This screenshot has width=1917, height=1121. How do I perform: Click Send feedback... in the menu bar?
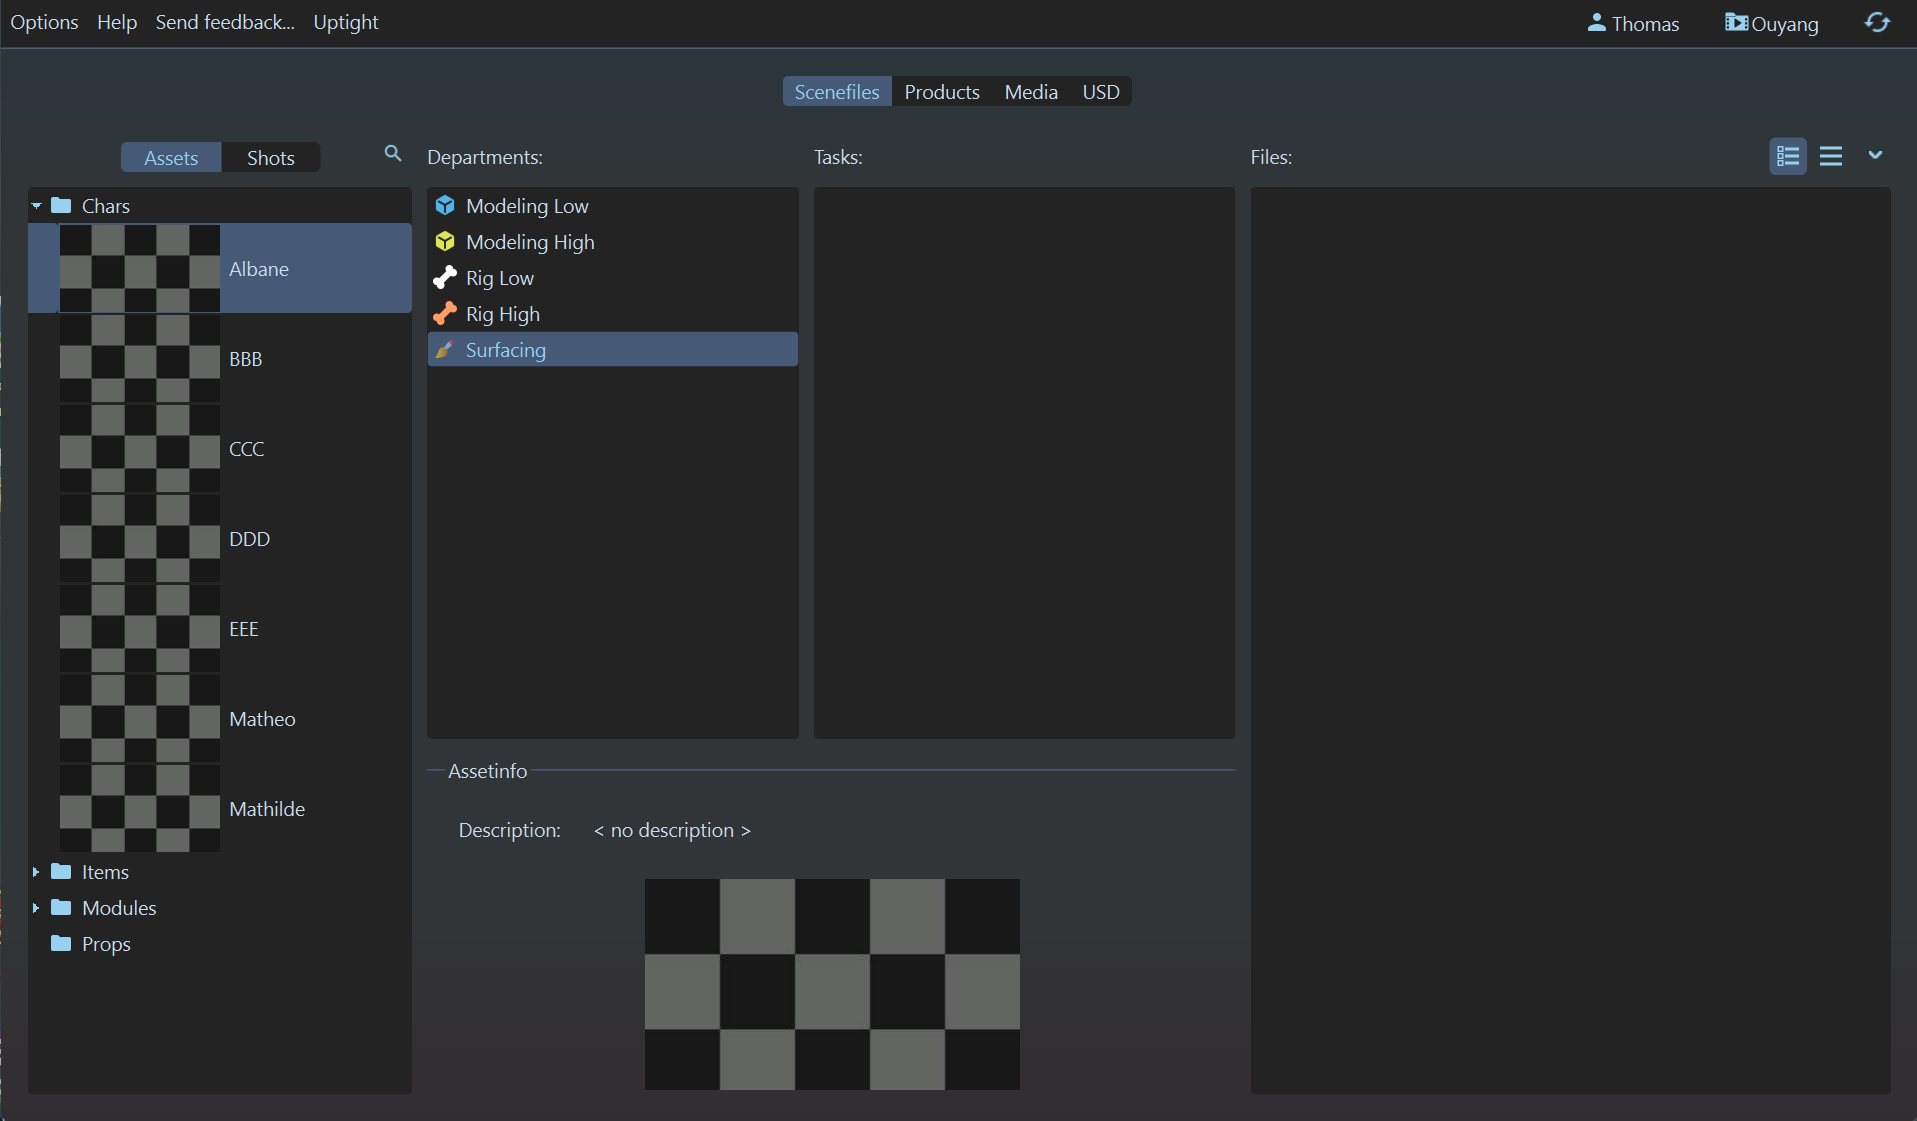225,22
